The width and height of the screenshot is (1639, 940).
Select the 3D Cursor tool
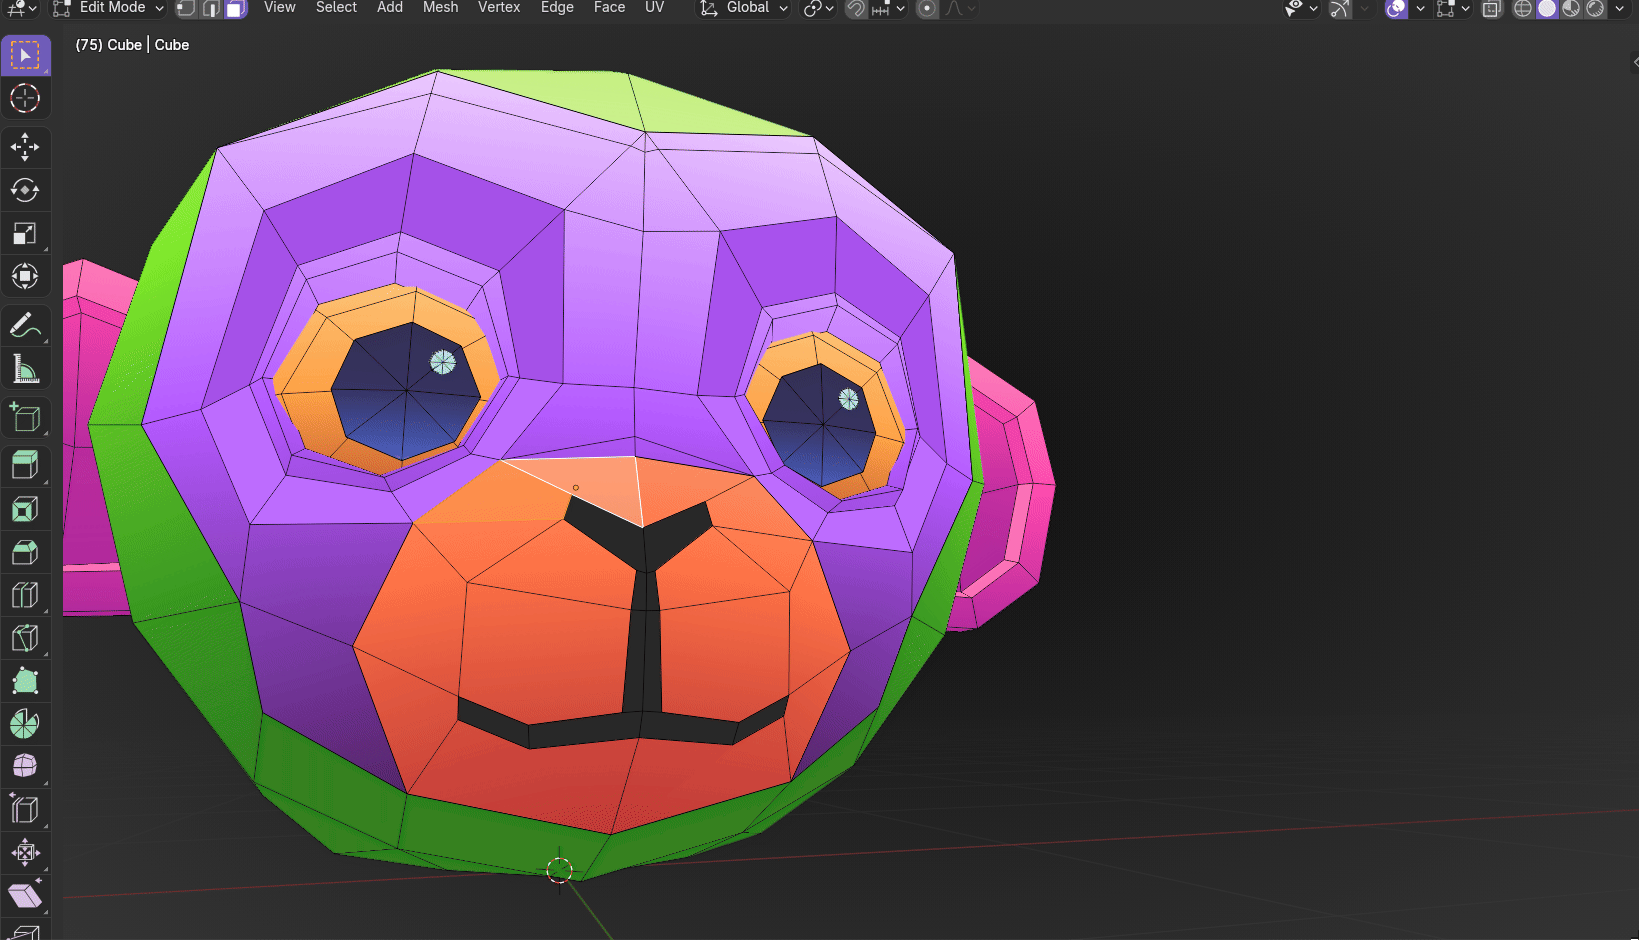pyautogui.click(x=25, y=98)
